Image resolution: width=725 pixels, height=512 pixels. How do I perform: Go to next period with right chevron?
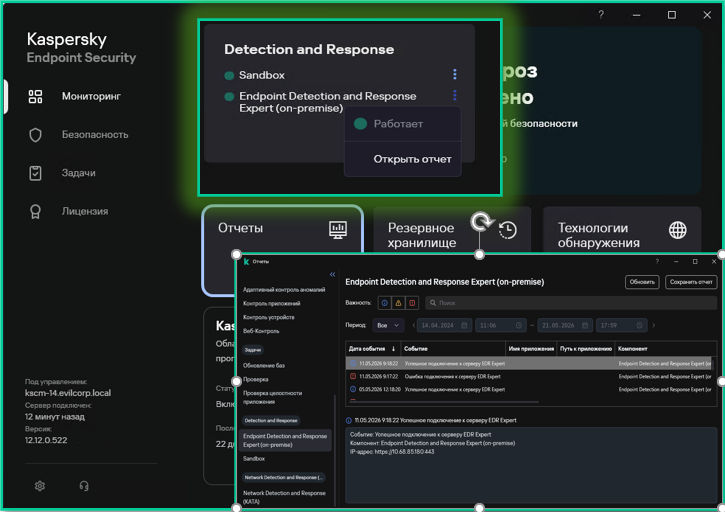click(x=653, y=326)
